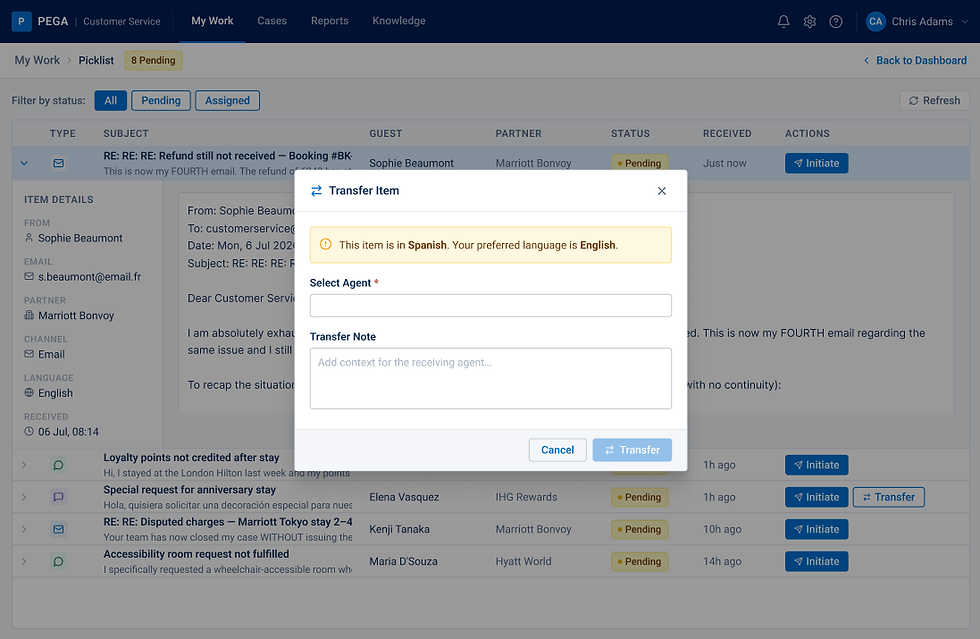Select the All status filter
The height and width of the screenshot is (639, 980).
tap(111, 101)
